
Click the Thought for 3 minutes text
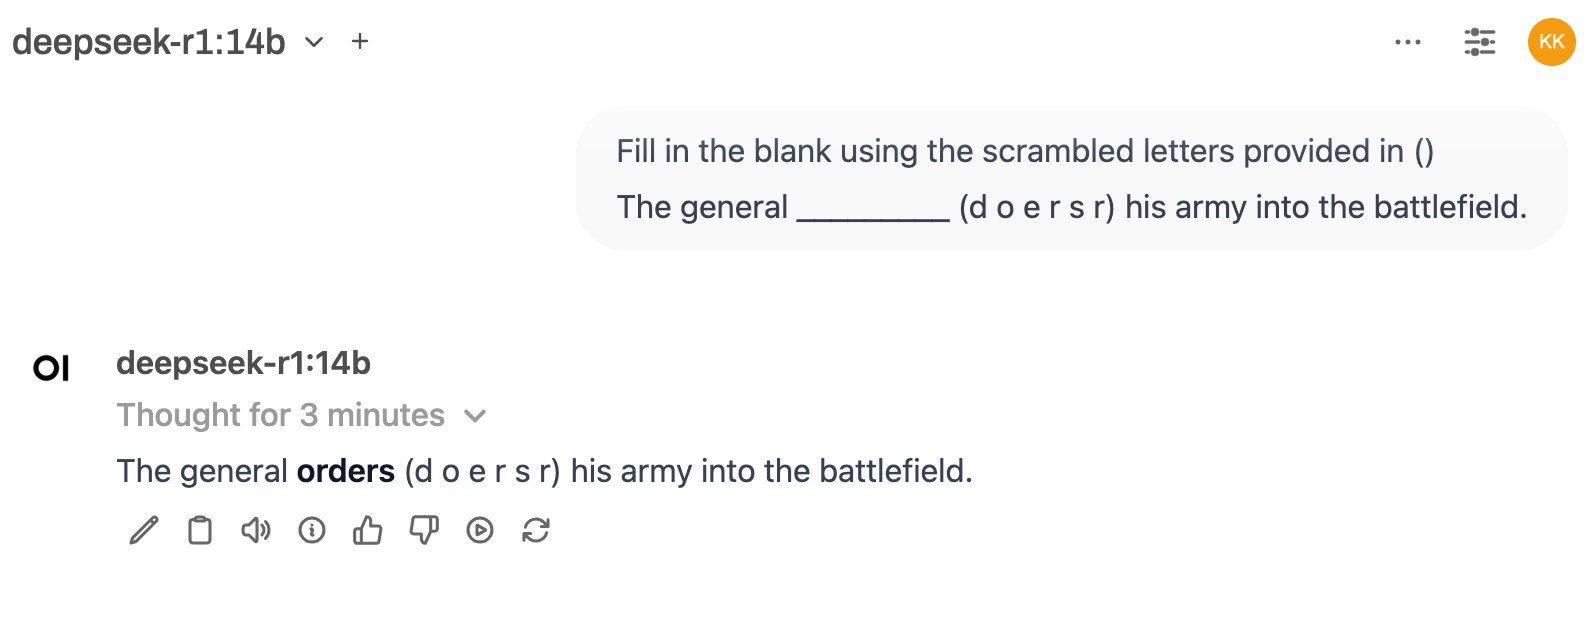[x=280, y=415]
